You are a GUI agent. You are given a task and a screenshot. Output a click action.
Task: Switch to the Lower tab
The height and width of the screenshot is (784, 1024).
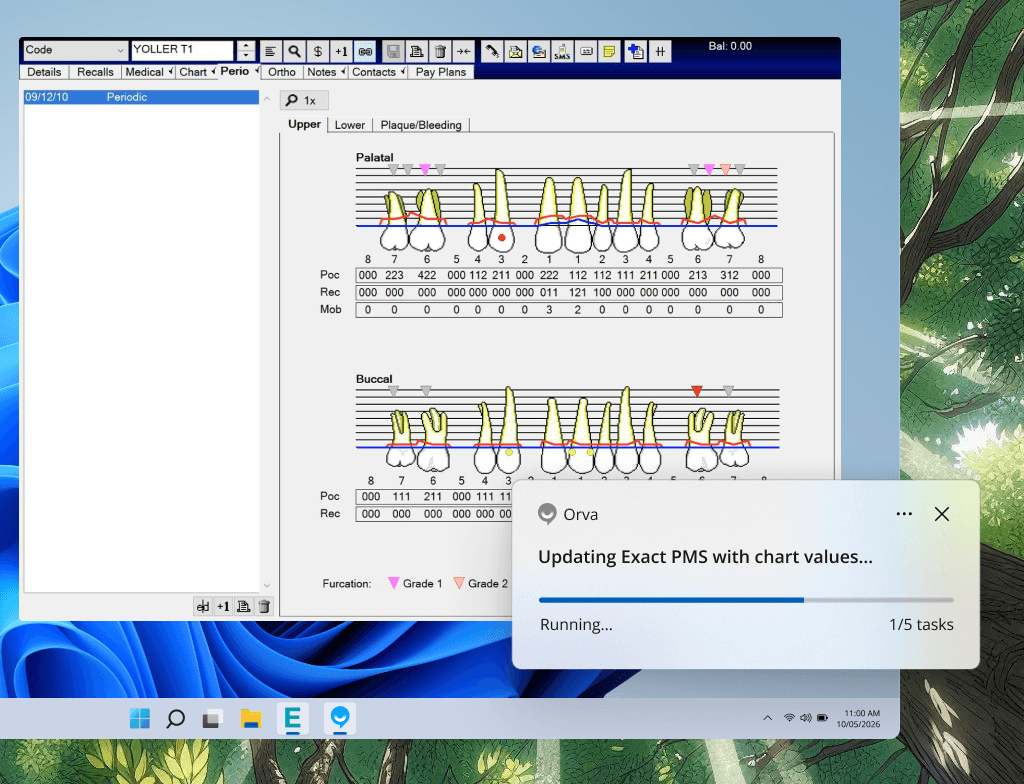[x=349, y=125]
